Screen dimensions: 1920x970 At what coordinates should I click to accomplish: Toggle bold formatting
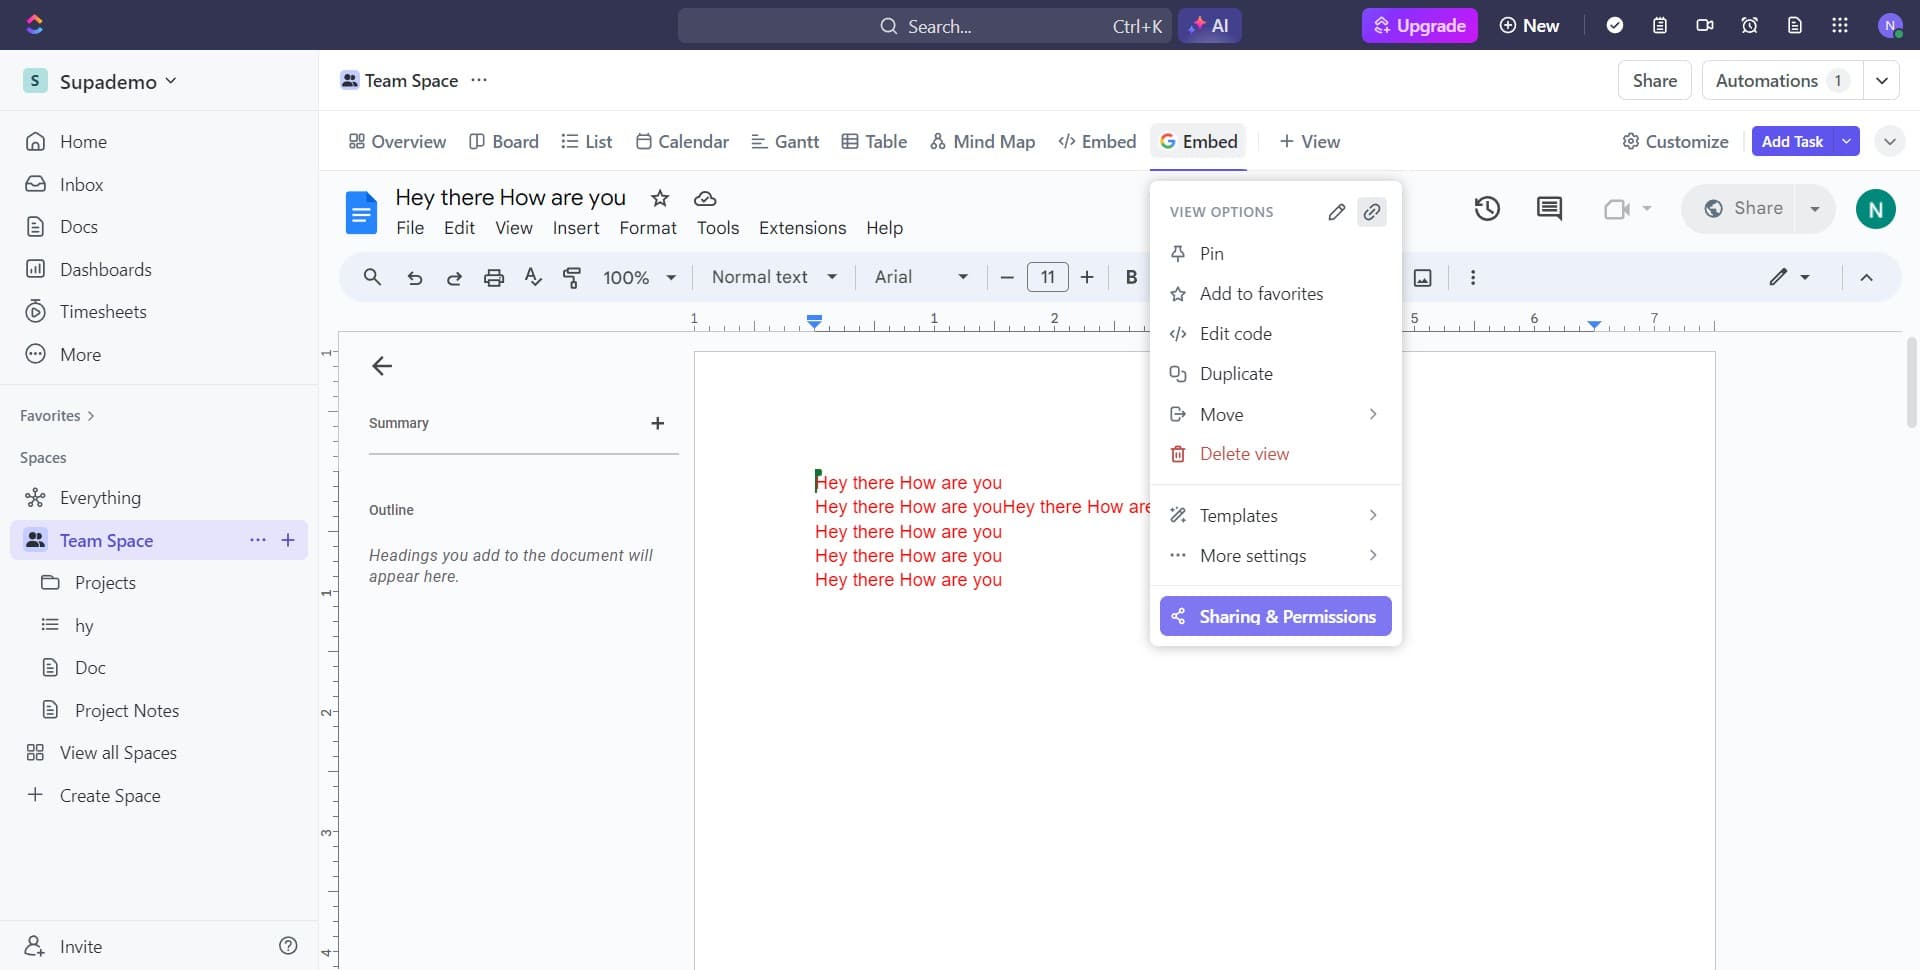click(x=1131, y=278)
